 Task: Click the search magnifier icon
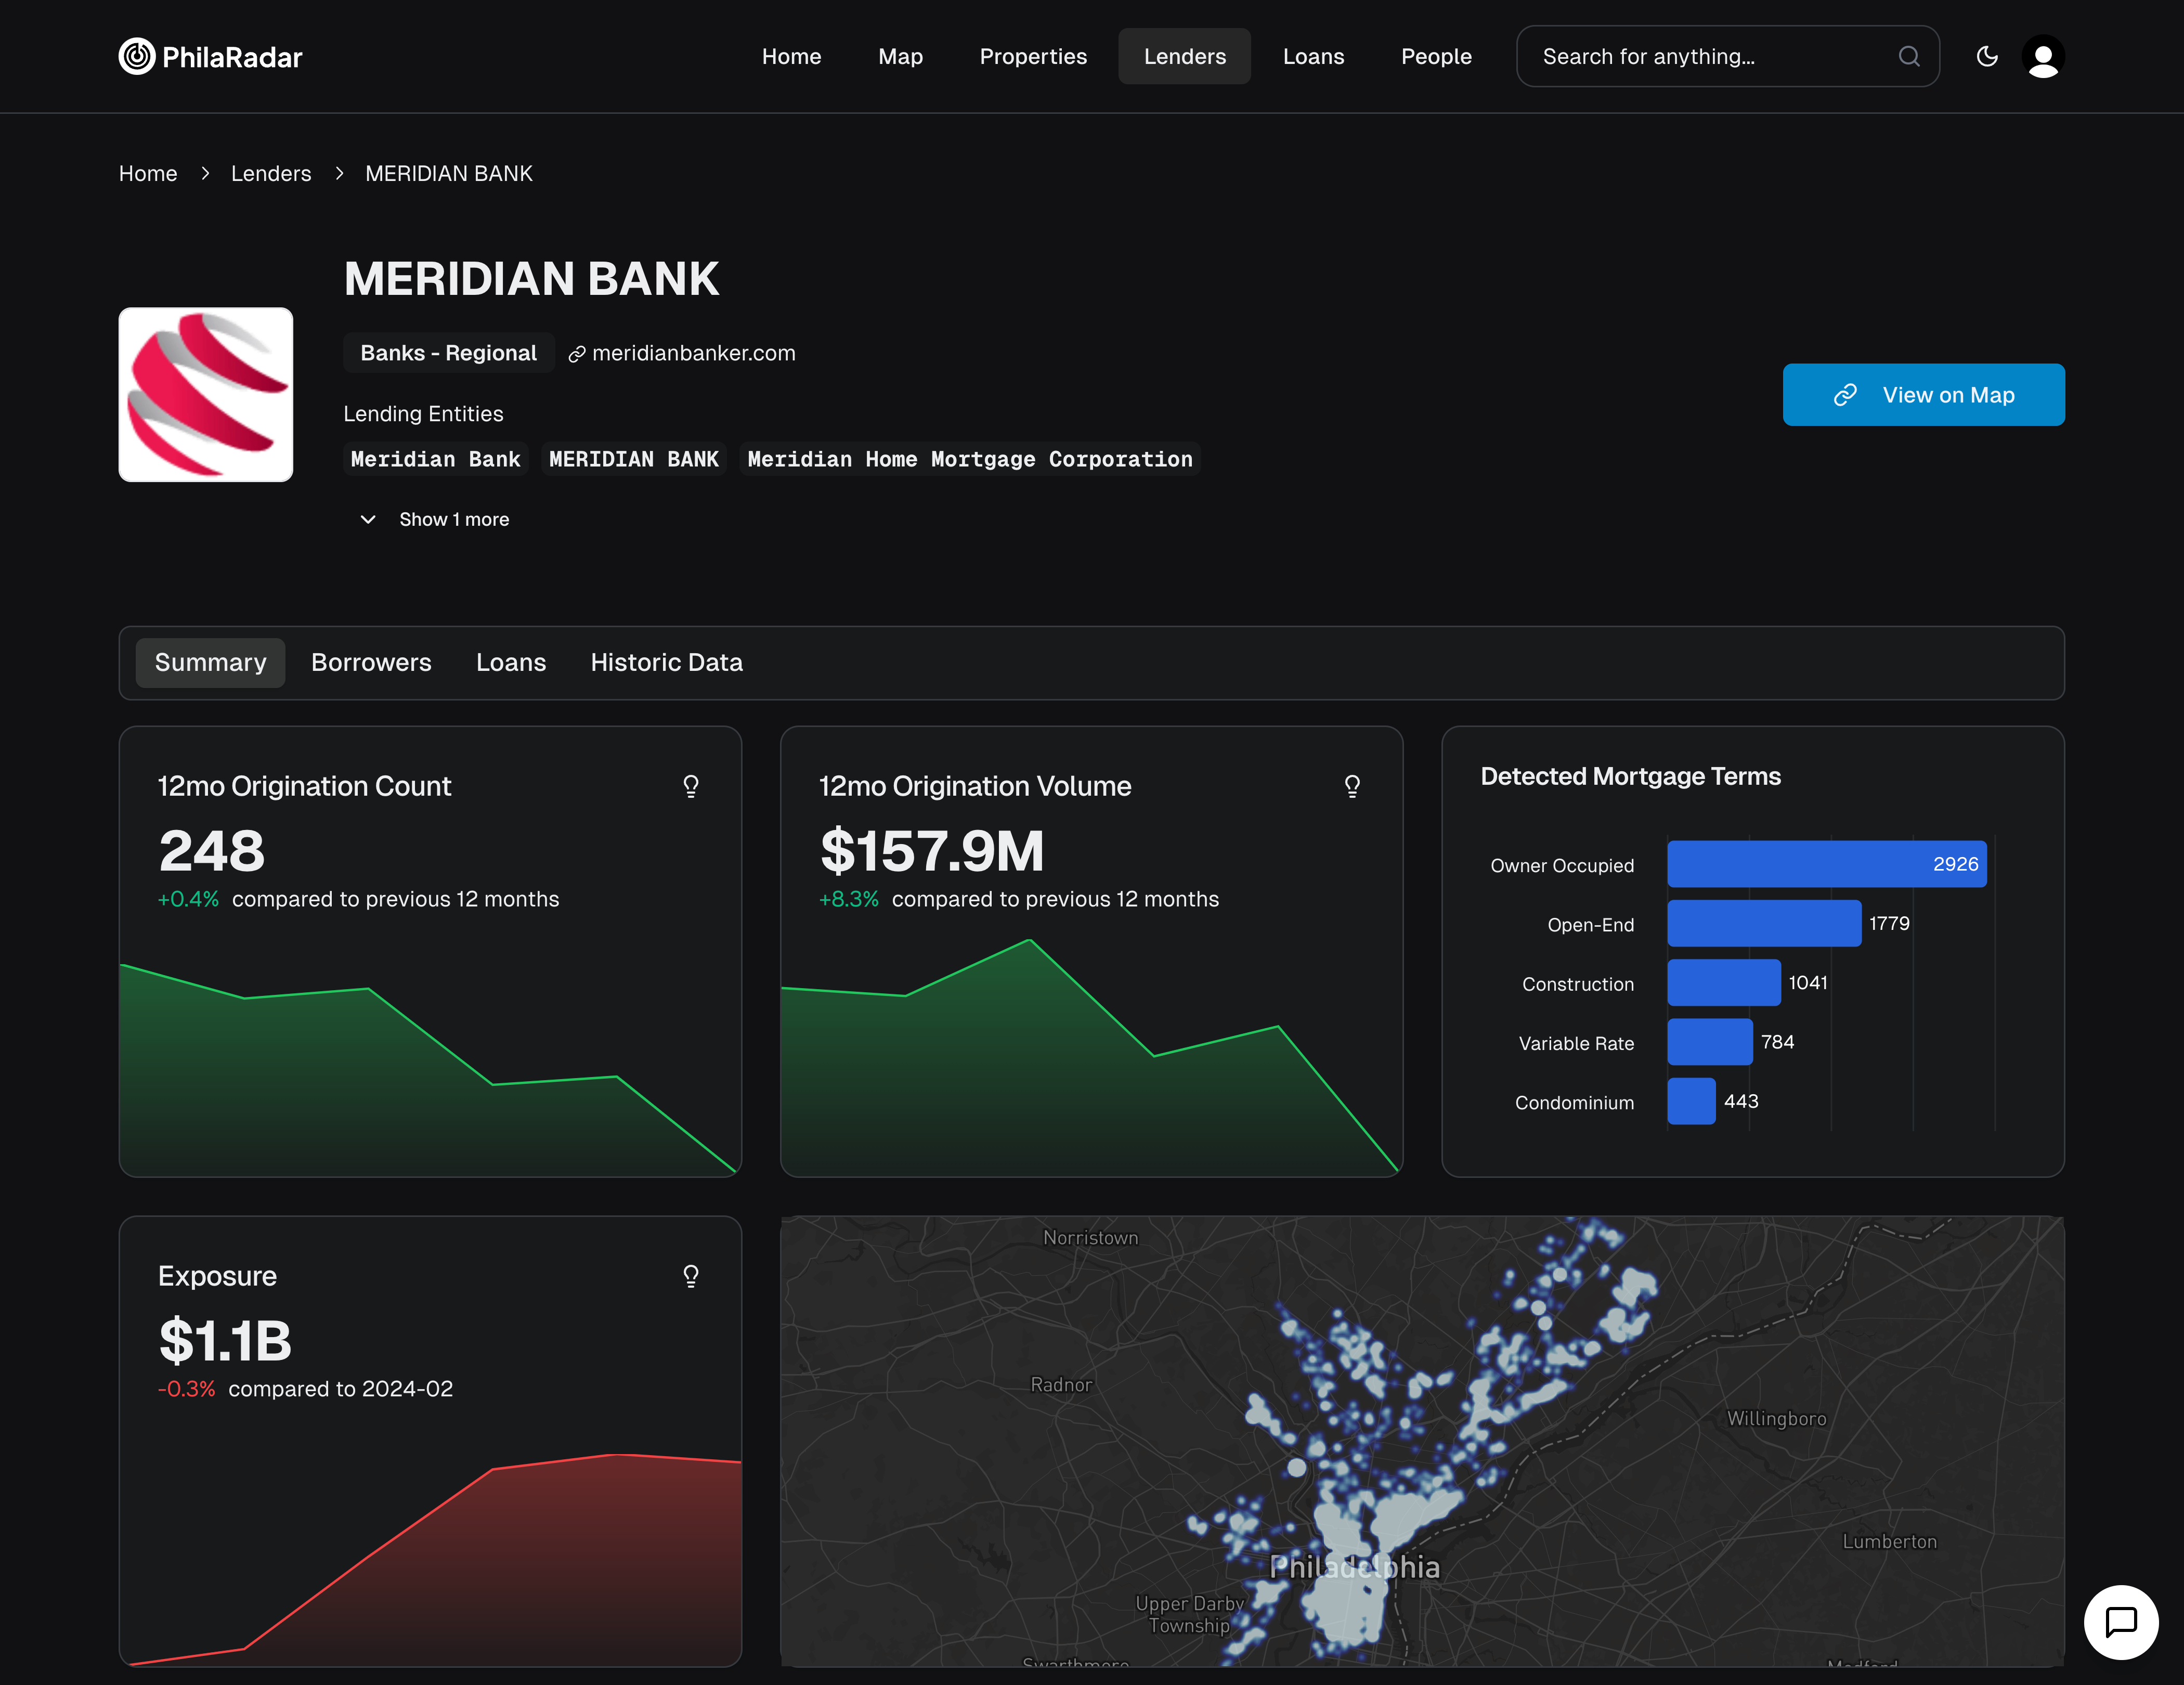(1908, 56)
